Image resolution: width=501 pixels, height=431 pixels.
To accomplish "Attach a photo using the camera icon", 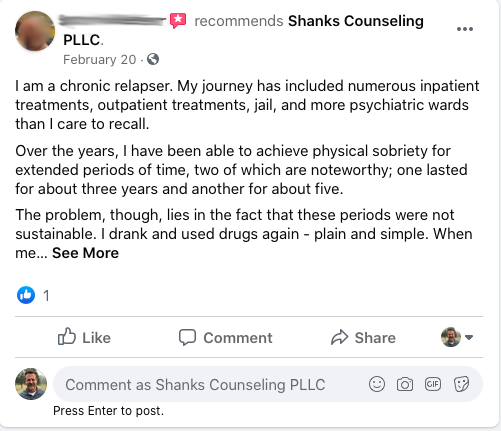I will tap(405, 384).
